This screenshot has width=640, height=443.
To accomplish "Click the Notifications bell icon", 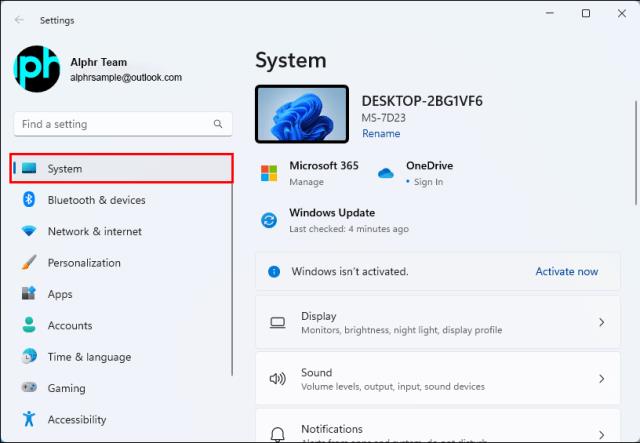I will (x=278, y=434).
